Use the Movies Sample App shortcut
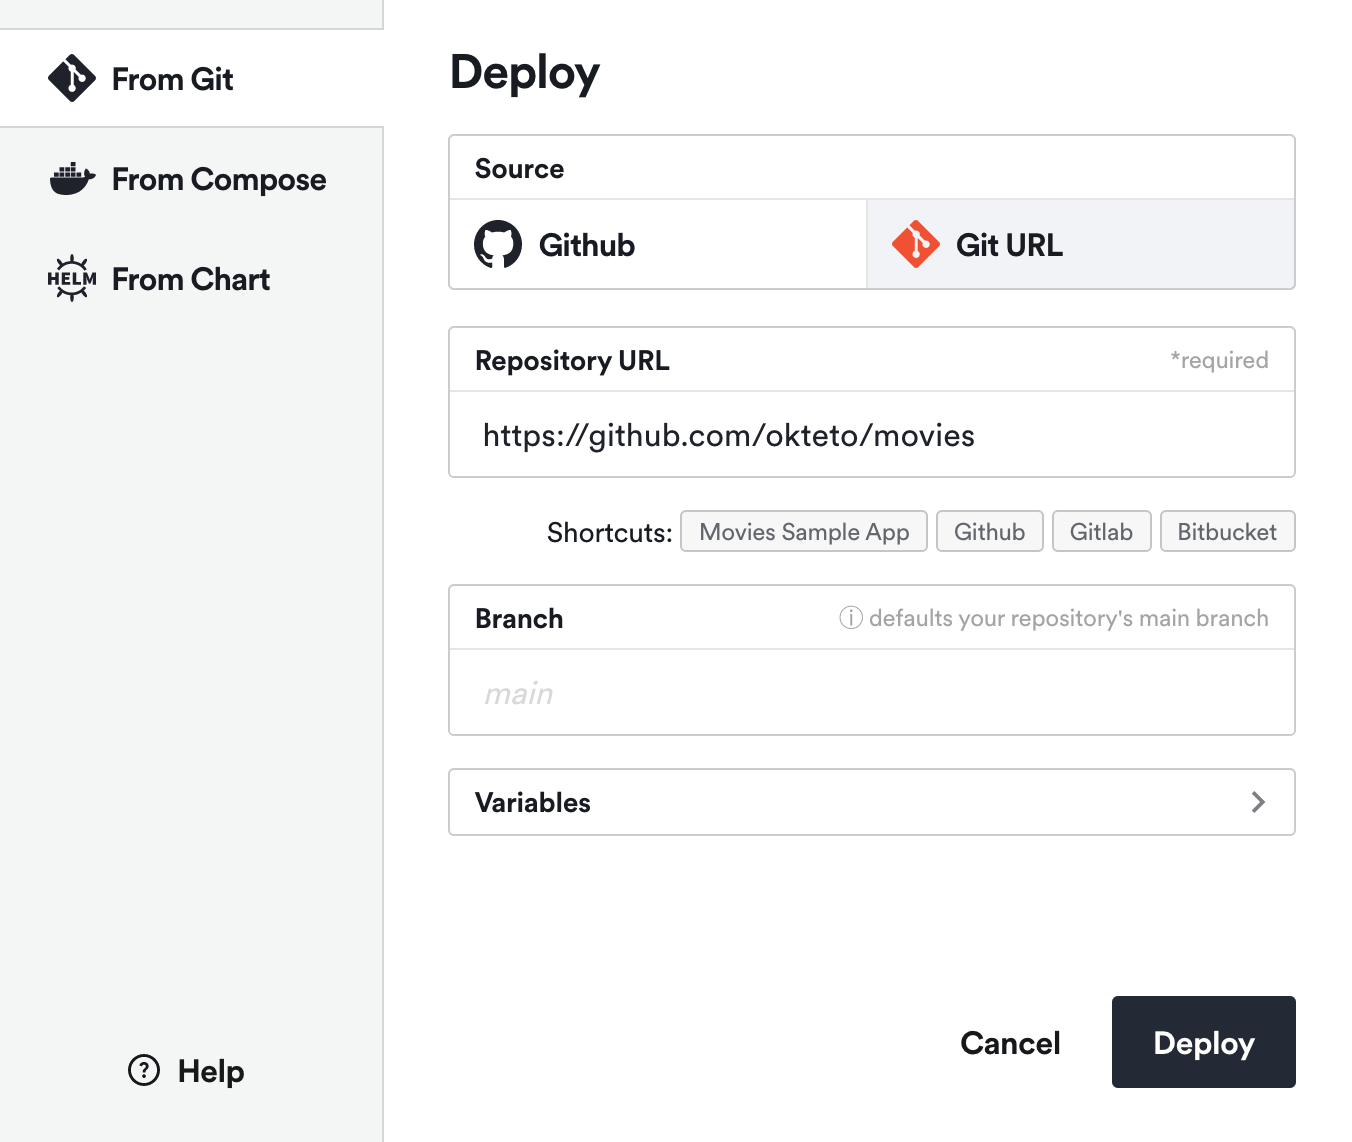This screenshot has width=1352, height=1142. coord(804,531)
